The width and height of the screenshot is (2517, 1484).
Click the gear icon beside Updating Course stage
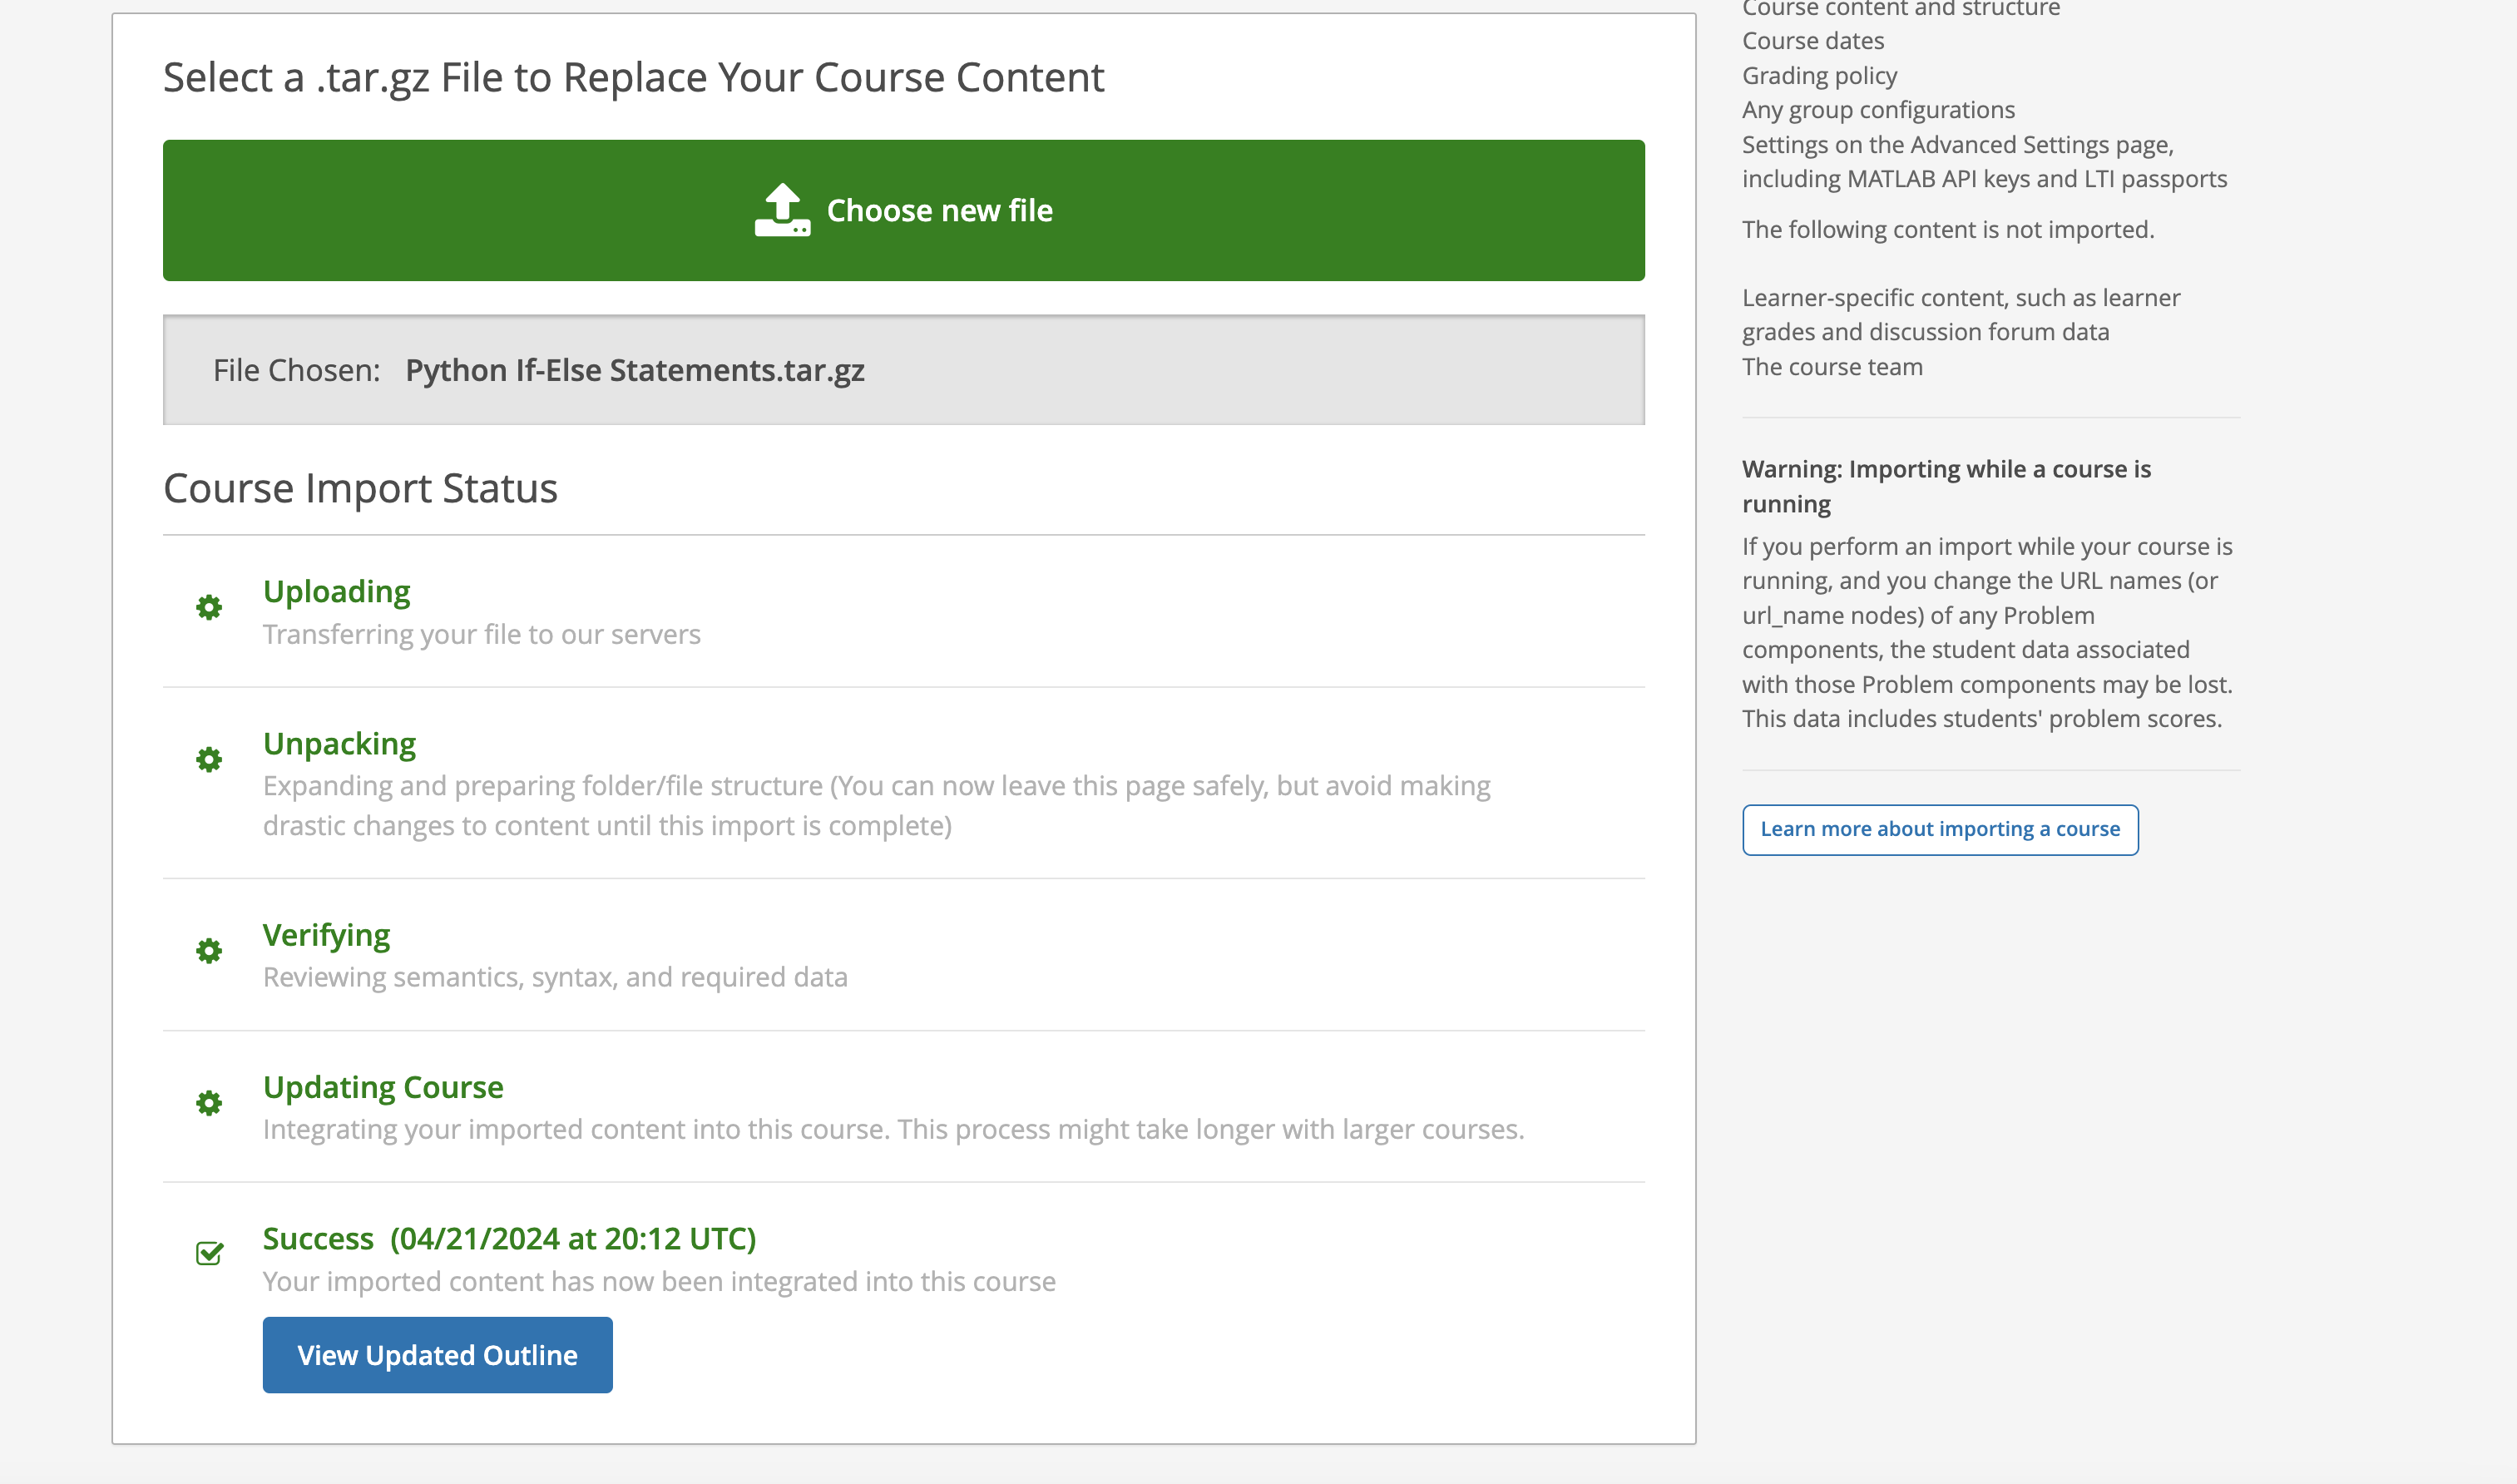(x=209, y=1103)
